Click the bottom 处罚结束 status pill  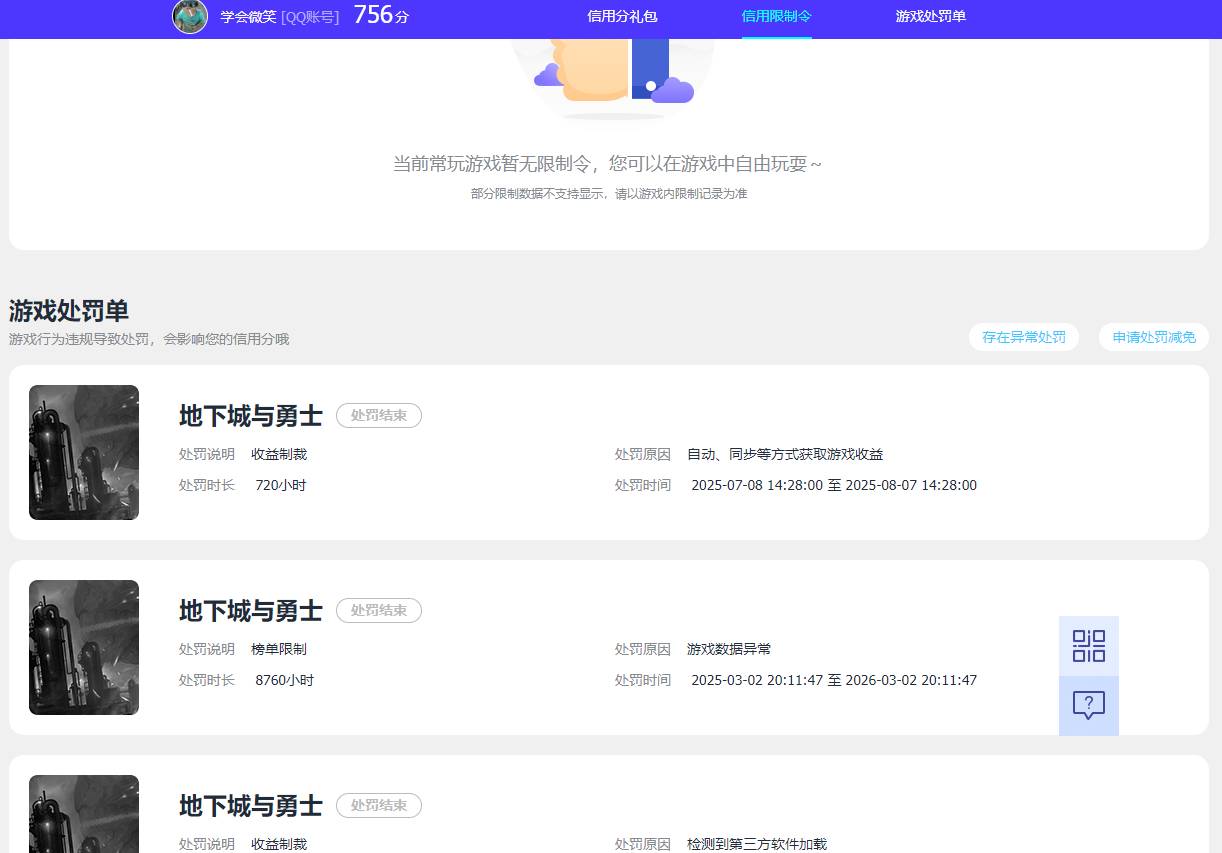[x=378, y=805]
